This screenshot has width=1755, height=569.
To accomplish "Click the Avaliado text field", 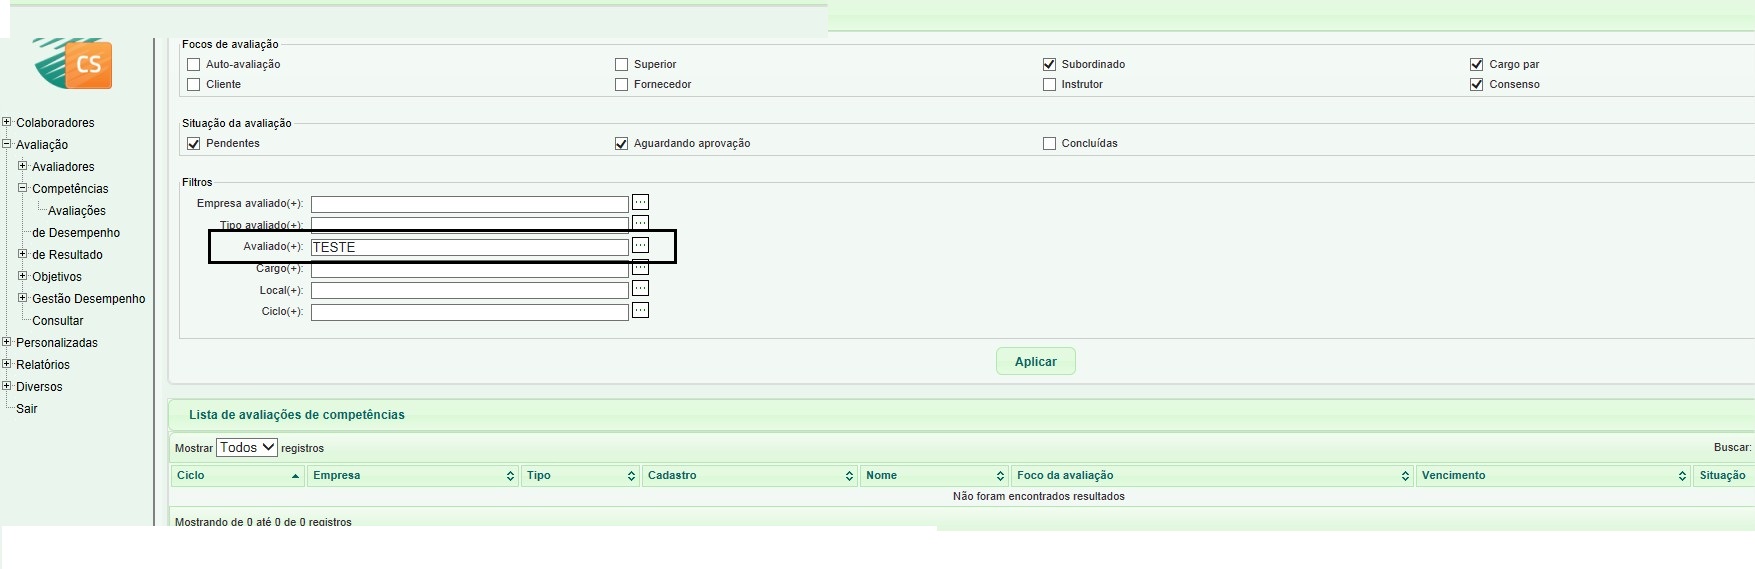I will 469,247.
